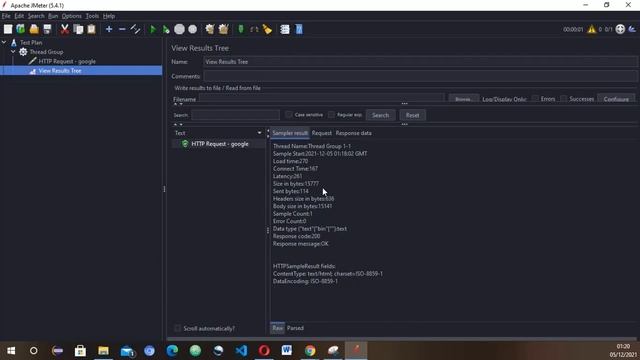Select the Parsed view tab
This screenshot has height=360, width=640.
tap(295, 328)
